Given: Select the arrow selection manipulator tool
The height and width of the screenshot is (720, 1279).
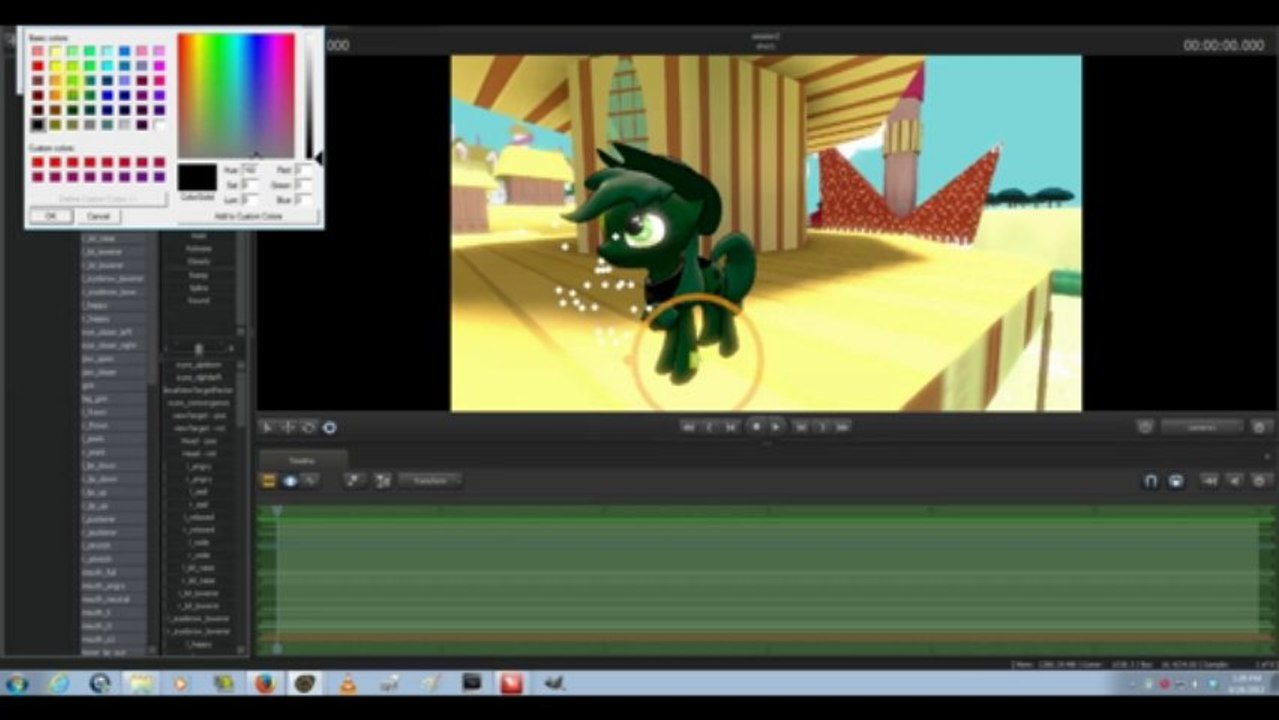Looking at the screenshot, I should coord(267,427).
